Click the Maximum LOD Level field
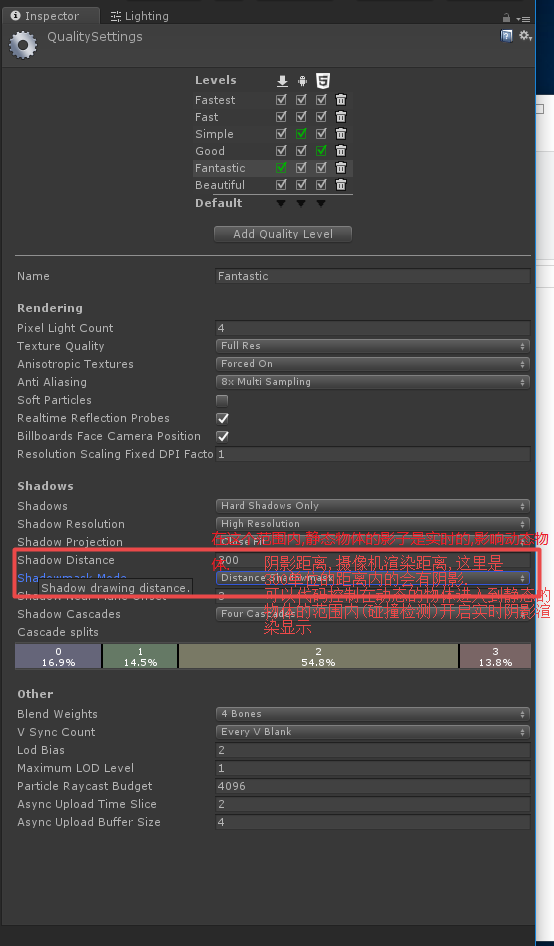This screenshot has width=554, height=946. click(373, 768)
